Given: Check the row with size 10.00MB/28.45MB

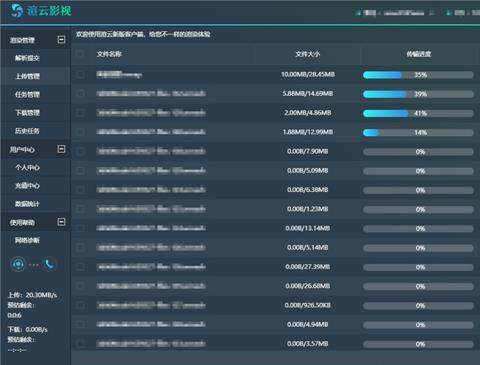Looking at the screenshot, I should tap(80, 74).
